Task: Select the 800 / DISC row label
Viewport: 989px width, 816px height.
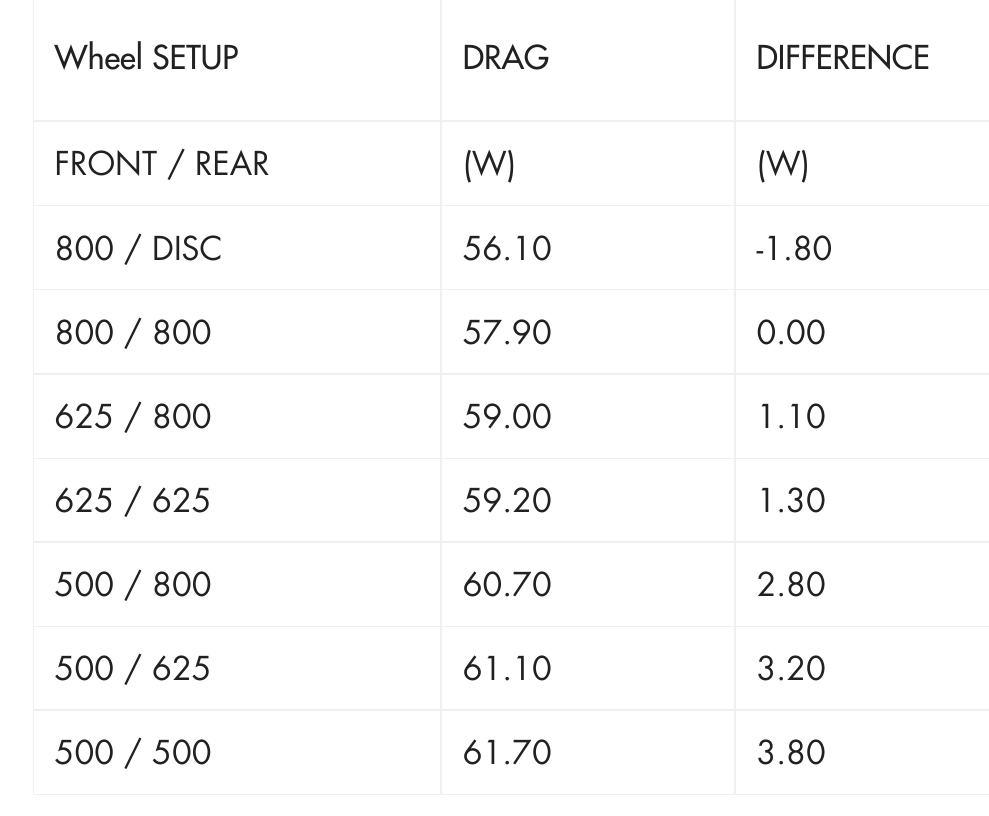Action: point(138,248)
